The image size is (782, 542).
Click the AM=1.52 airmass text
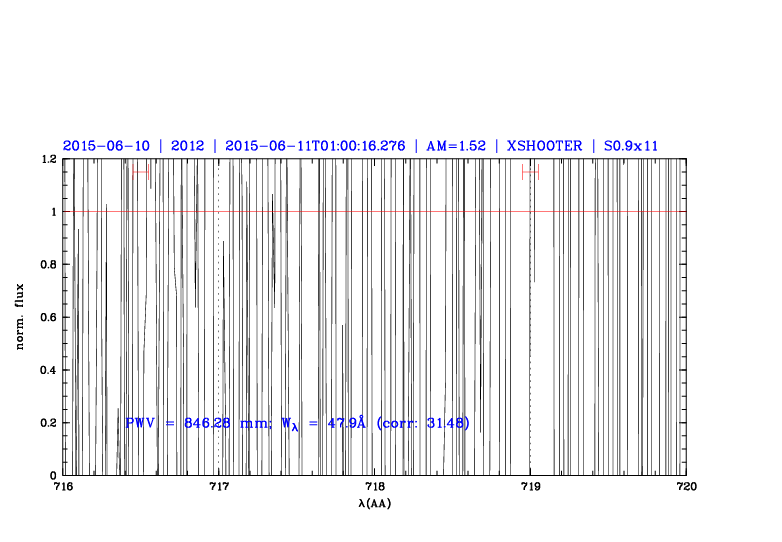[x=456, y=146]
